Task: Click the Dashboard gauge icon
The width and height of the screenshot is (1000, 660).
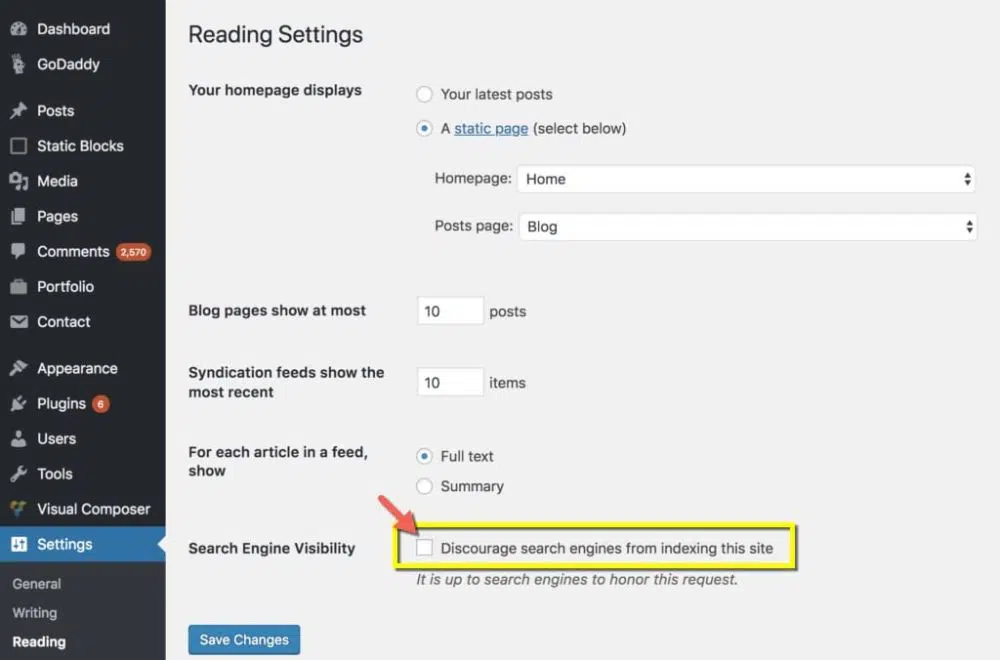Action: (18, 29)
